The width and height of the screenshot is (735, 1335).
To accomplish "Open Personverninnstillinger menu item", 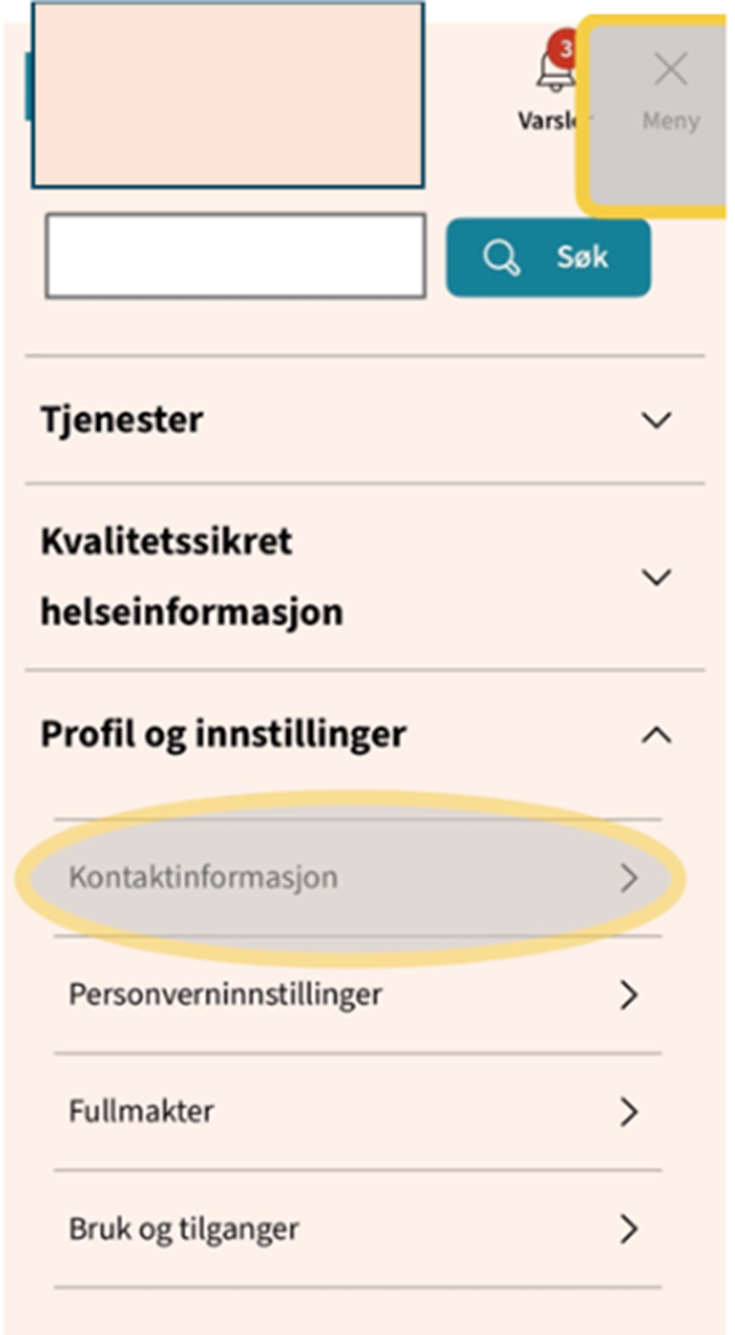I will coord(225,995).
